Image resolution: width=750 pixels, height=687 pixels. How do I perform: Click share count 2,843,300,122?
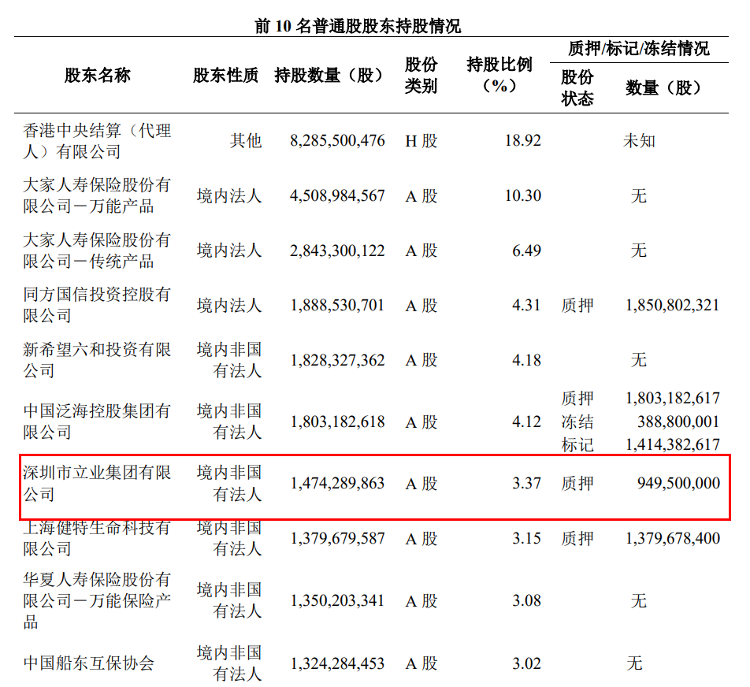coord(337,250)
